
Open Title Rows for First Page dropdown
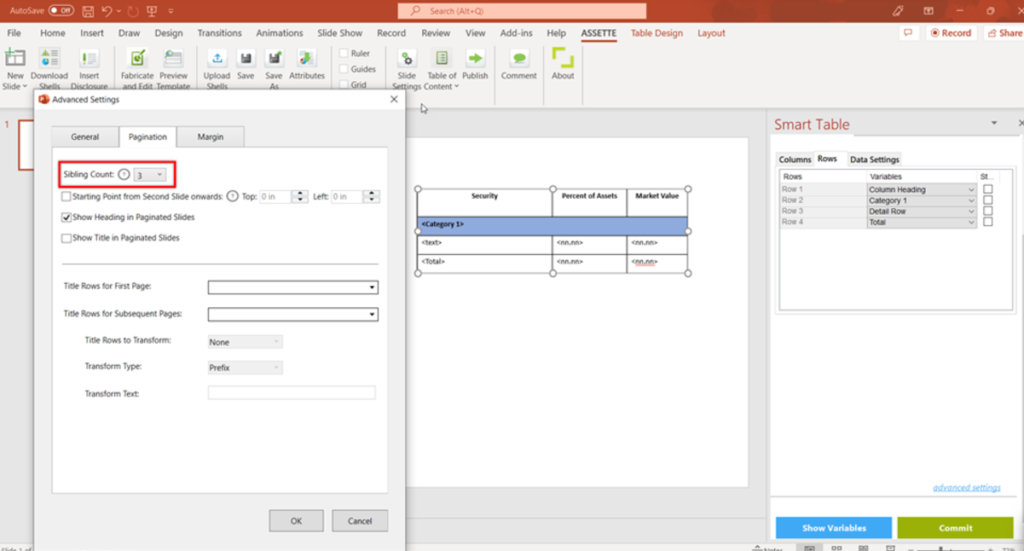293,287
